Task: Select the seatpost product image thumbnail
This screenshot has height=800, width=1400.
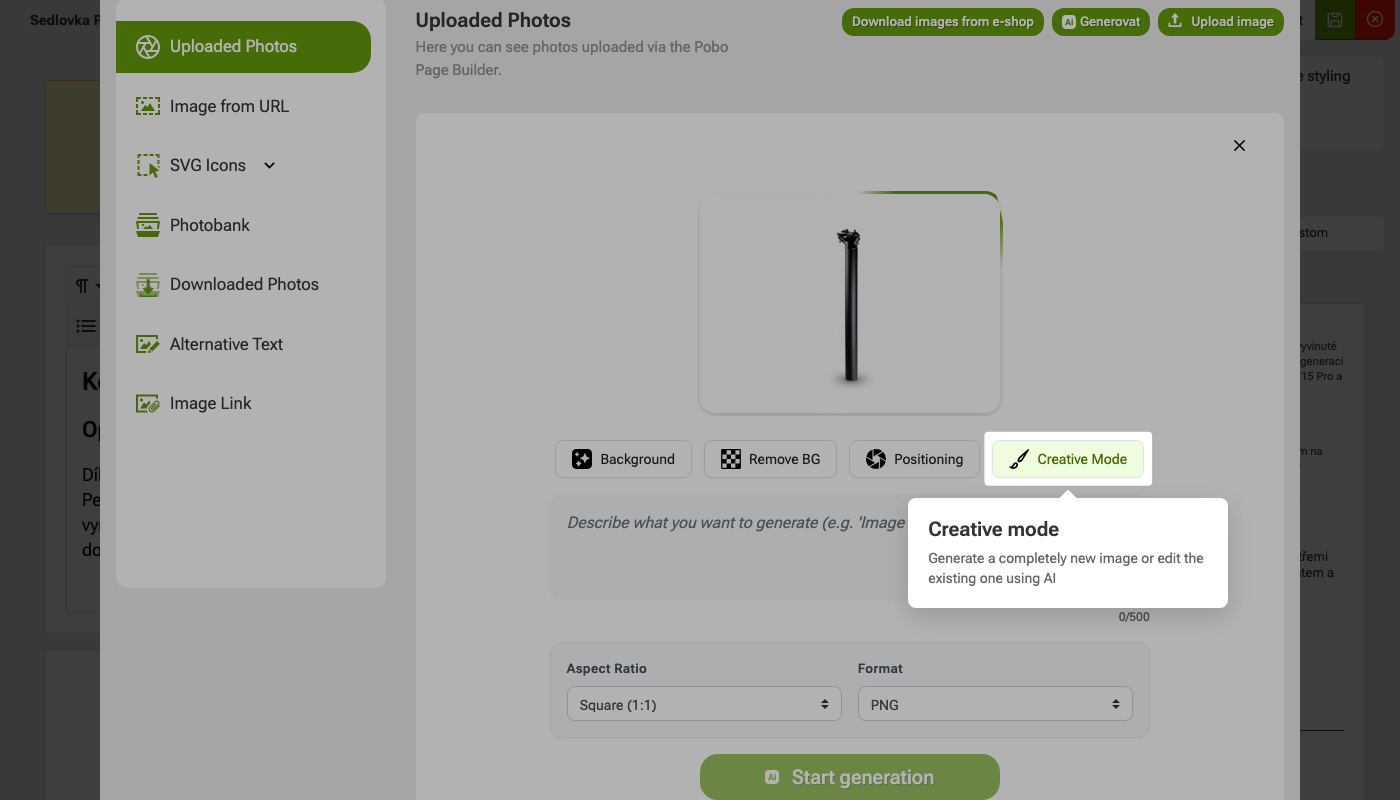Action: point(850,303)
